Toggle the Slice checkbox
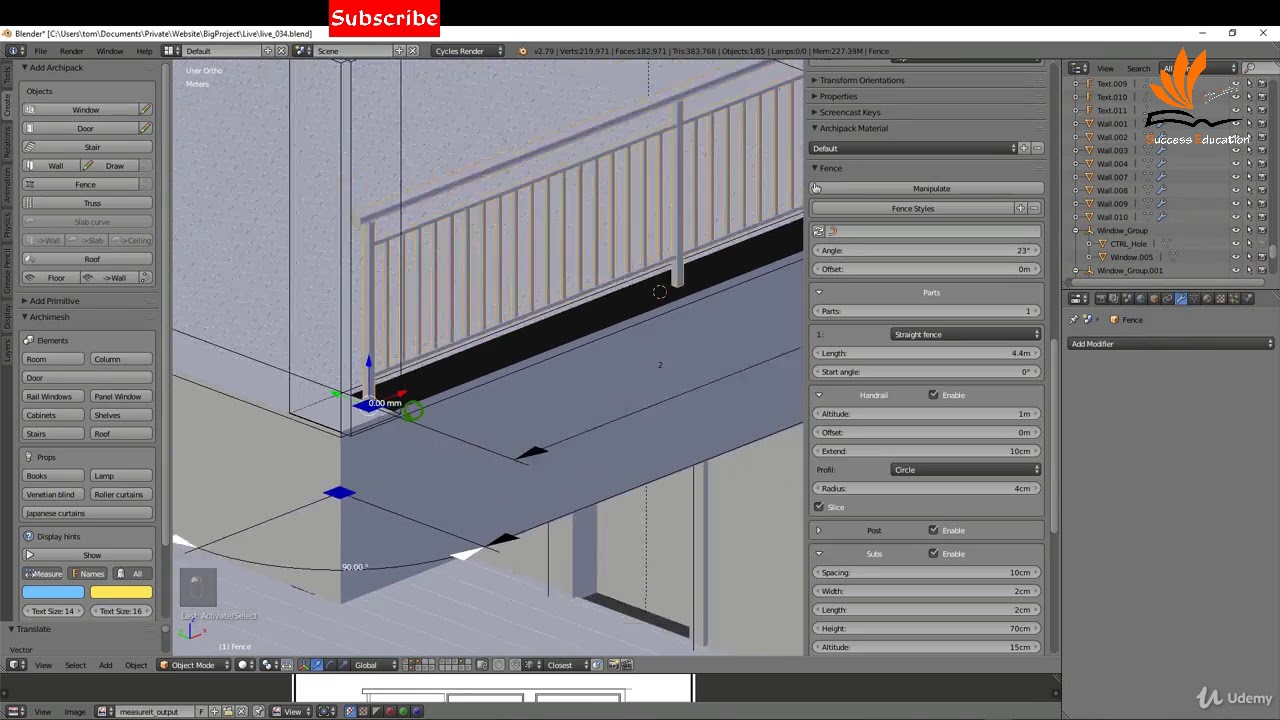 coord(819,507)
